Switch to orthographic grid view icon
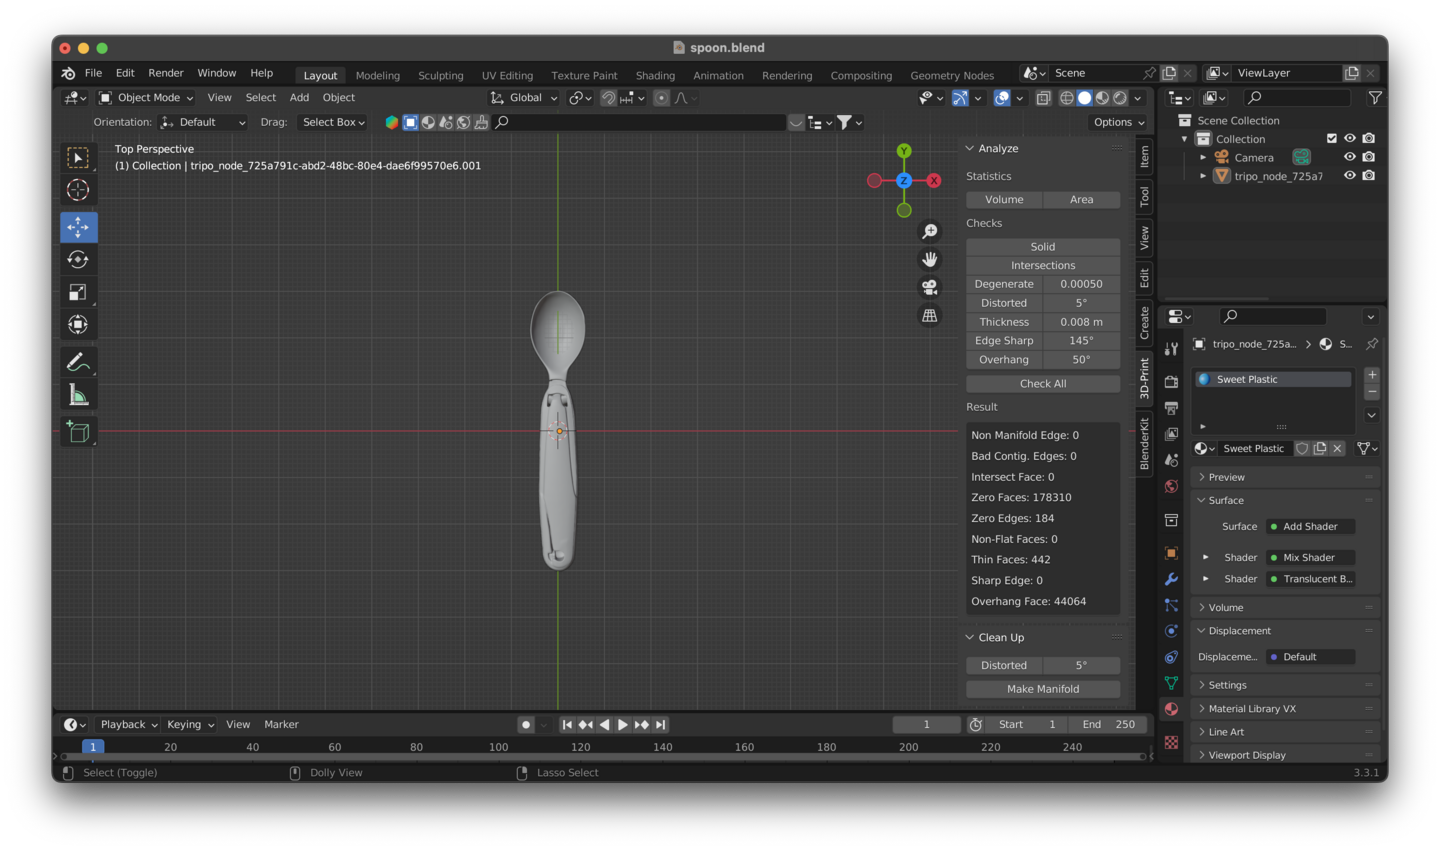 pos(929,316)
